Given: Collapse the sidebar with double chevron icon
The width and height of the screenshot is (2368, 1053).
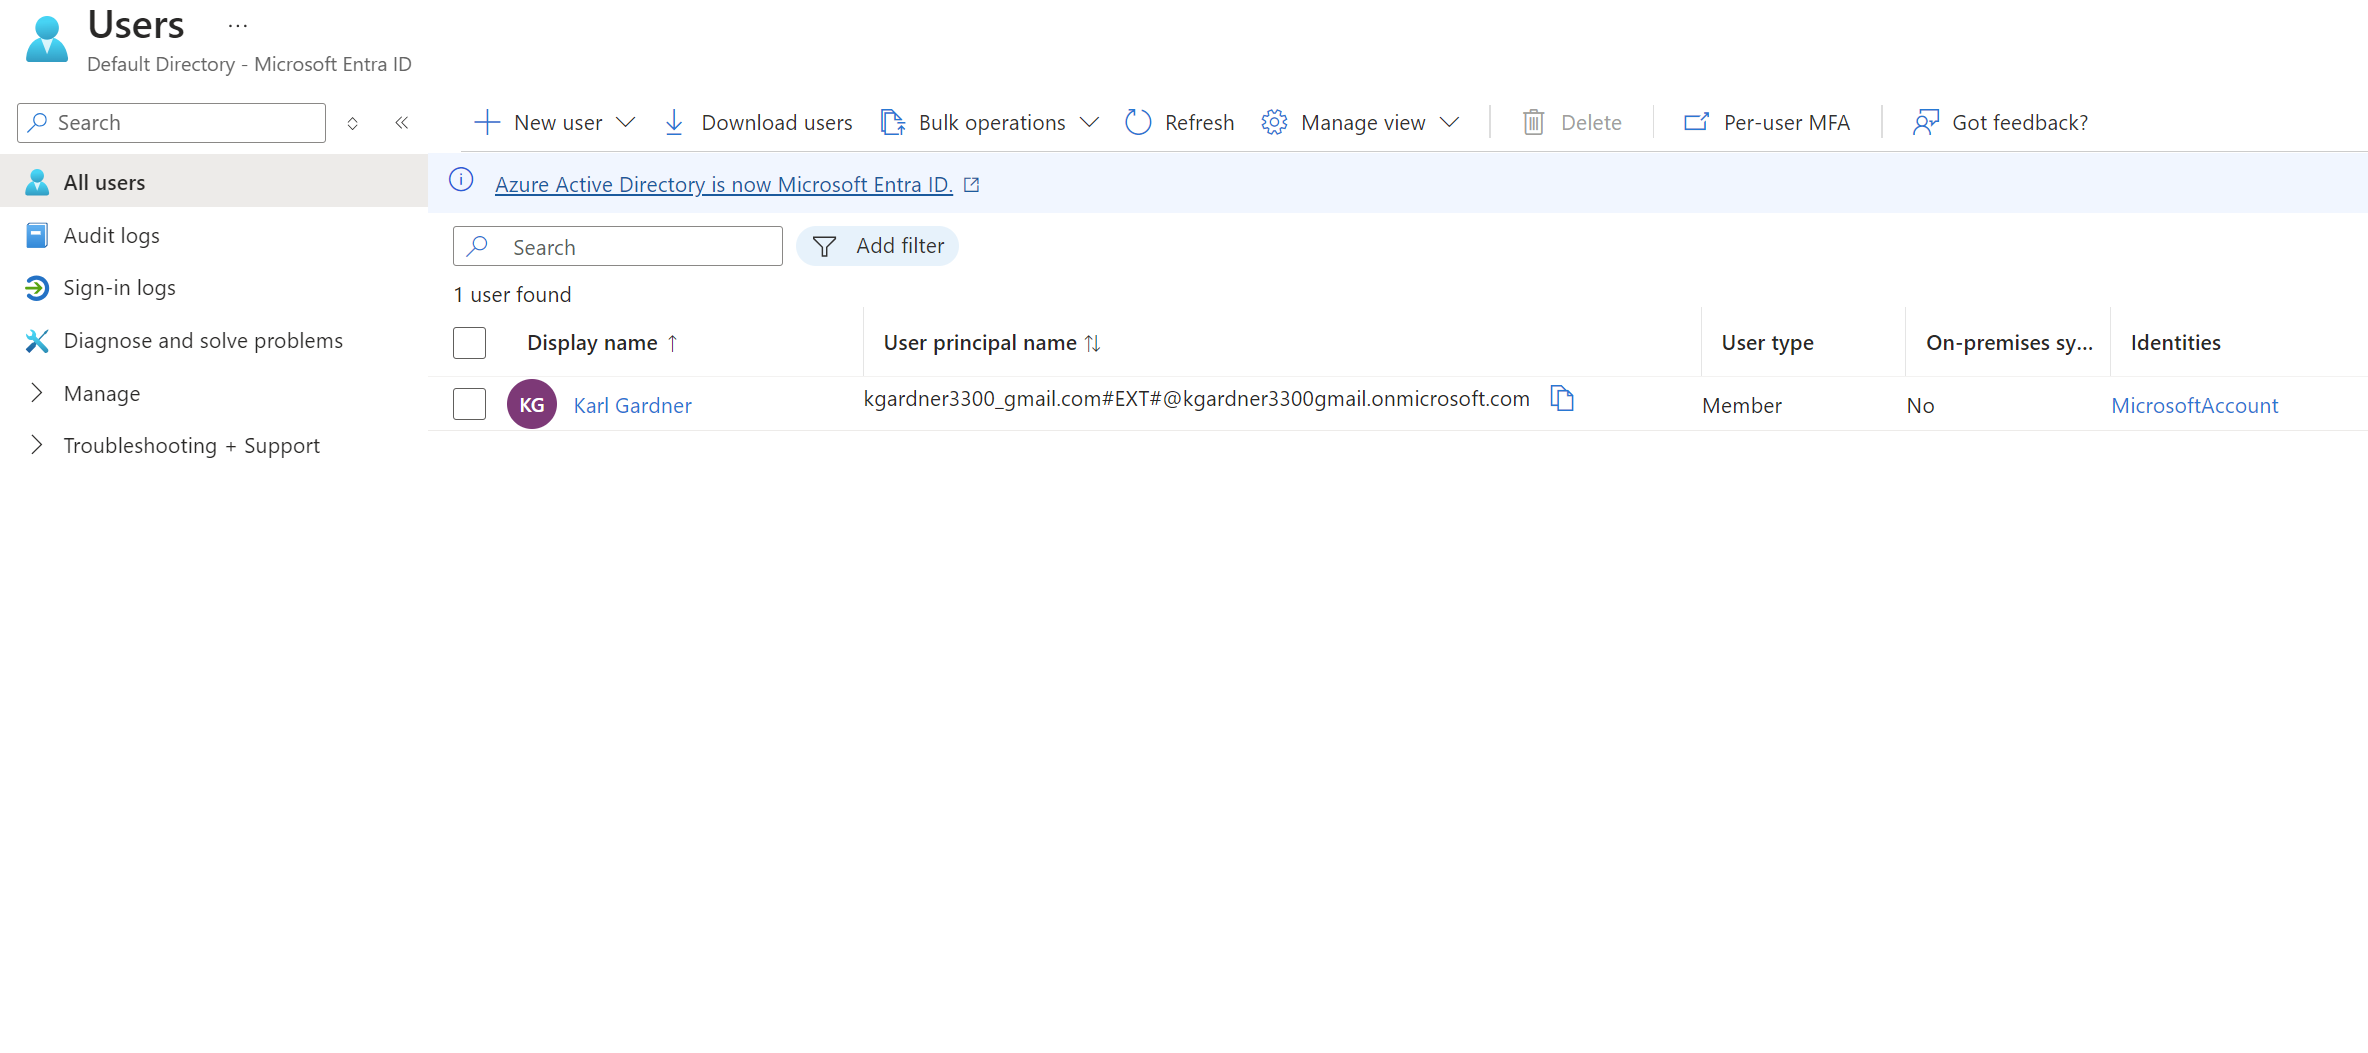Looking at the screenshot, I should (402, 123).
